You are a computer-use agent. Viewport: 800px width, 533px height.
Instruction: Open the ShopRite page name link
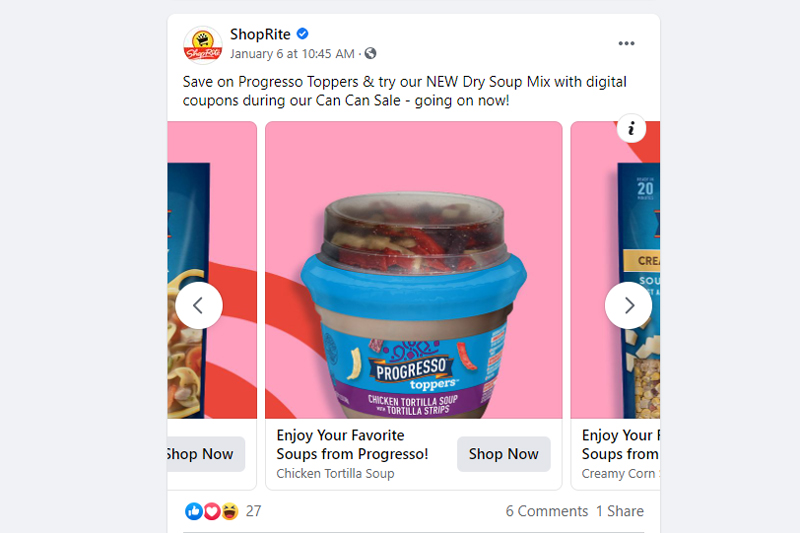point(260,34)
